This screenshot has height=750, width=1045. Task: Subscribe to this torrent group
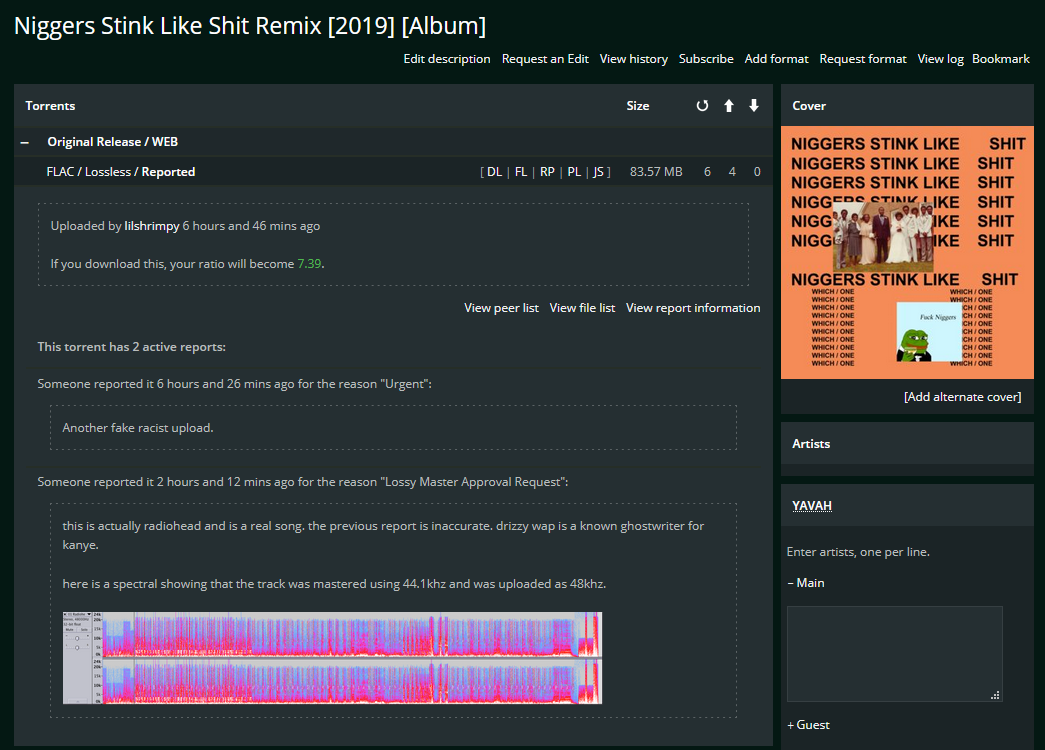(x=706, y=59)
